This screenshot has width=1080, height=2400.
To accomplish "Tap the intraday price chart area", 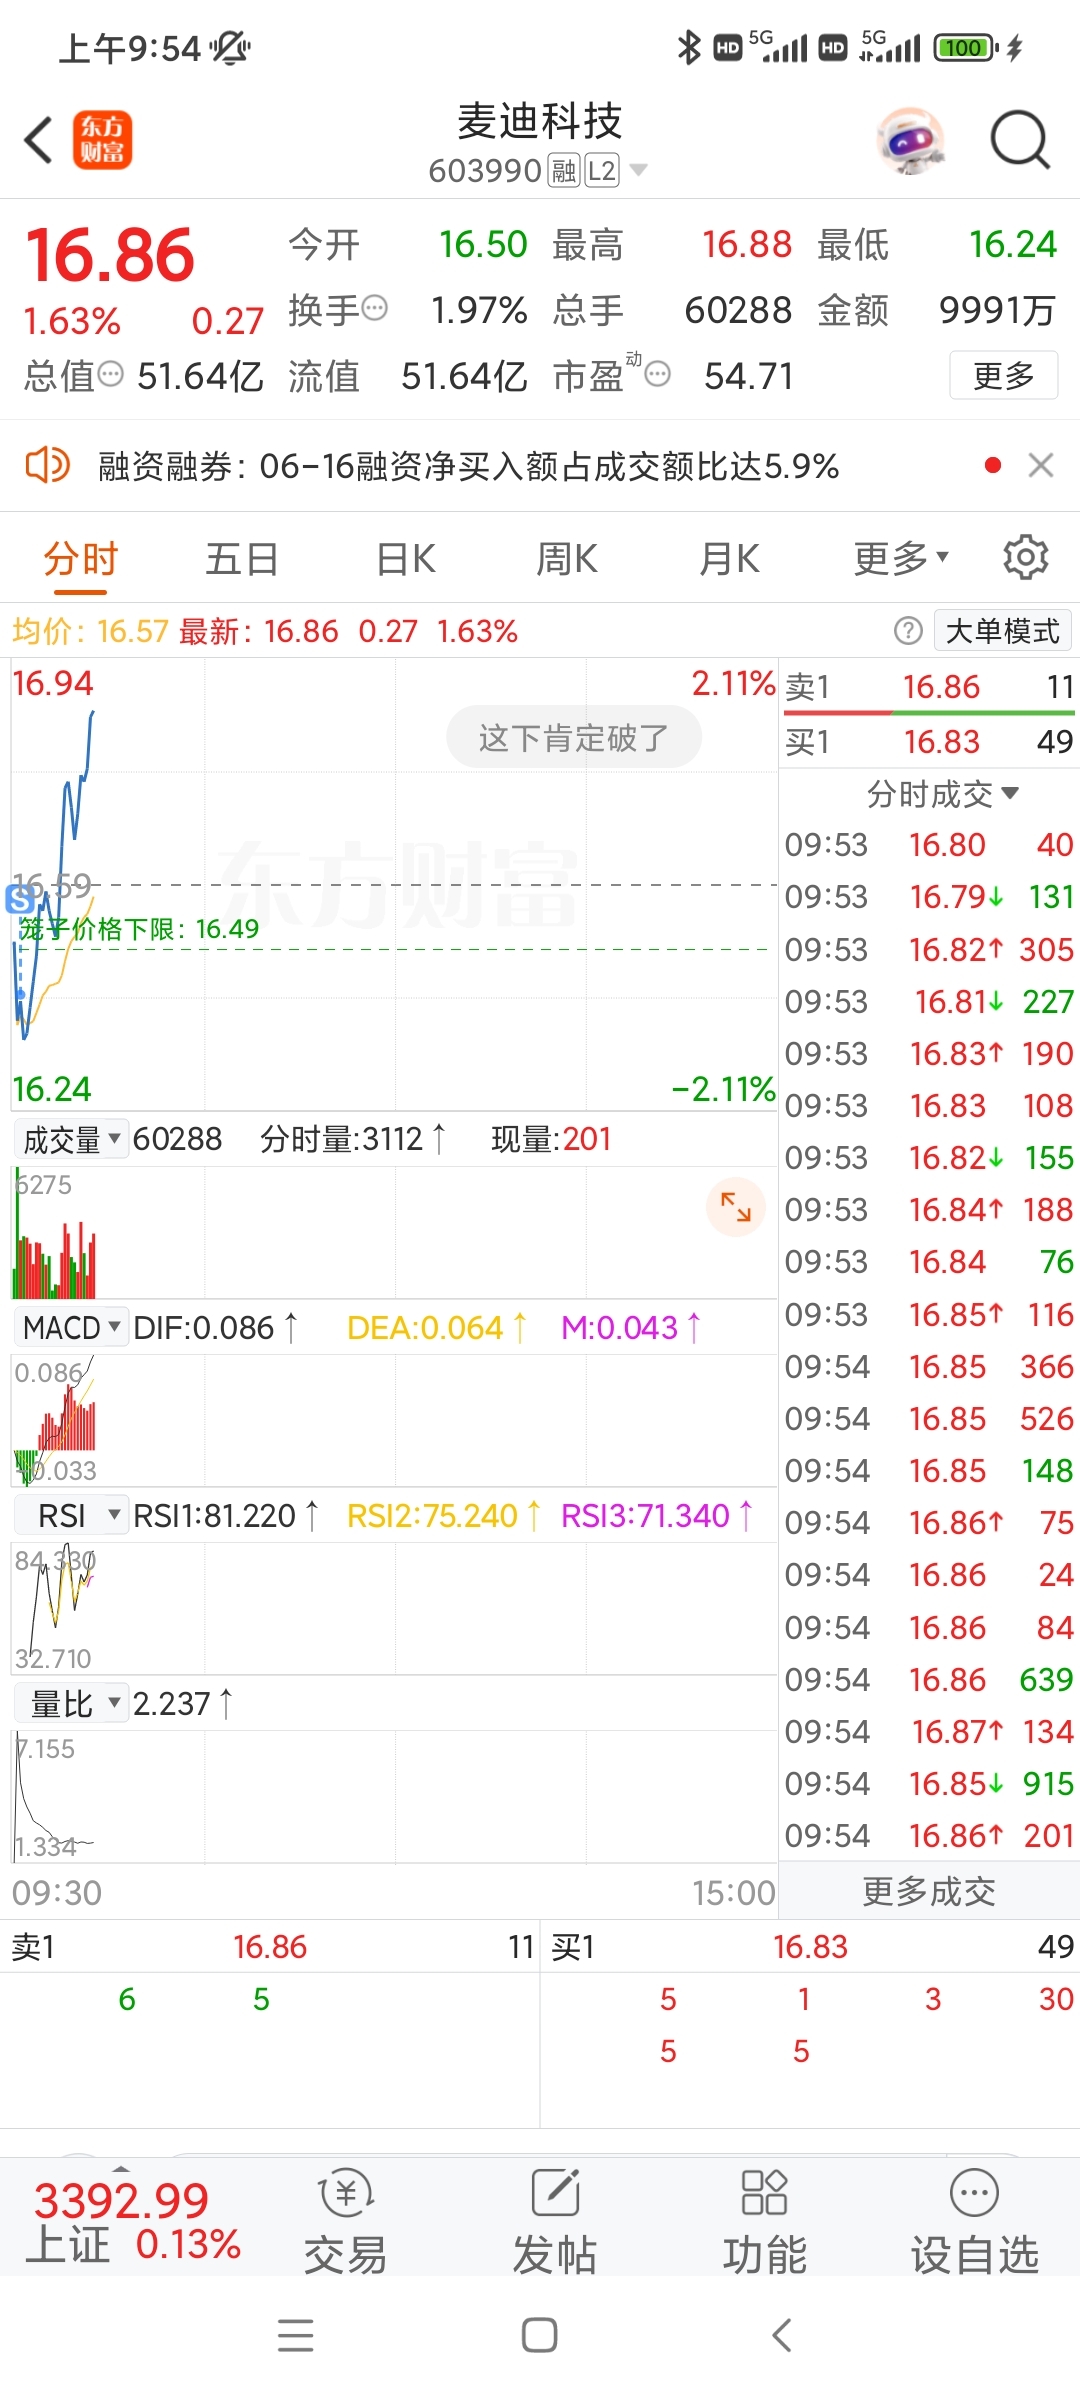I will click(394, 883).
